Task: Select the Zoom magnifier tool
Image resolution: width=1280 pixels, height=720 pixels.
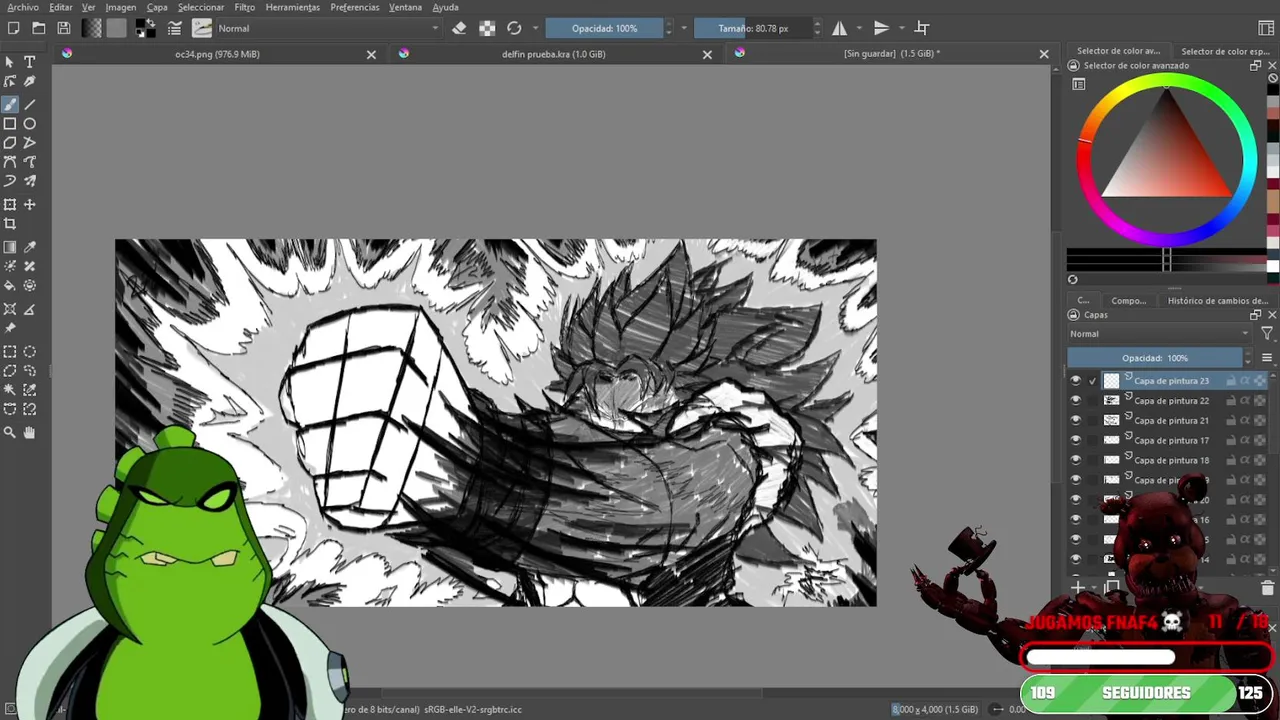Action: click(10, 432)
